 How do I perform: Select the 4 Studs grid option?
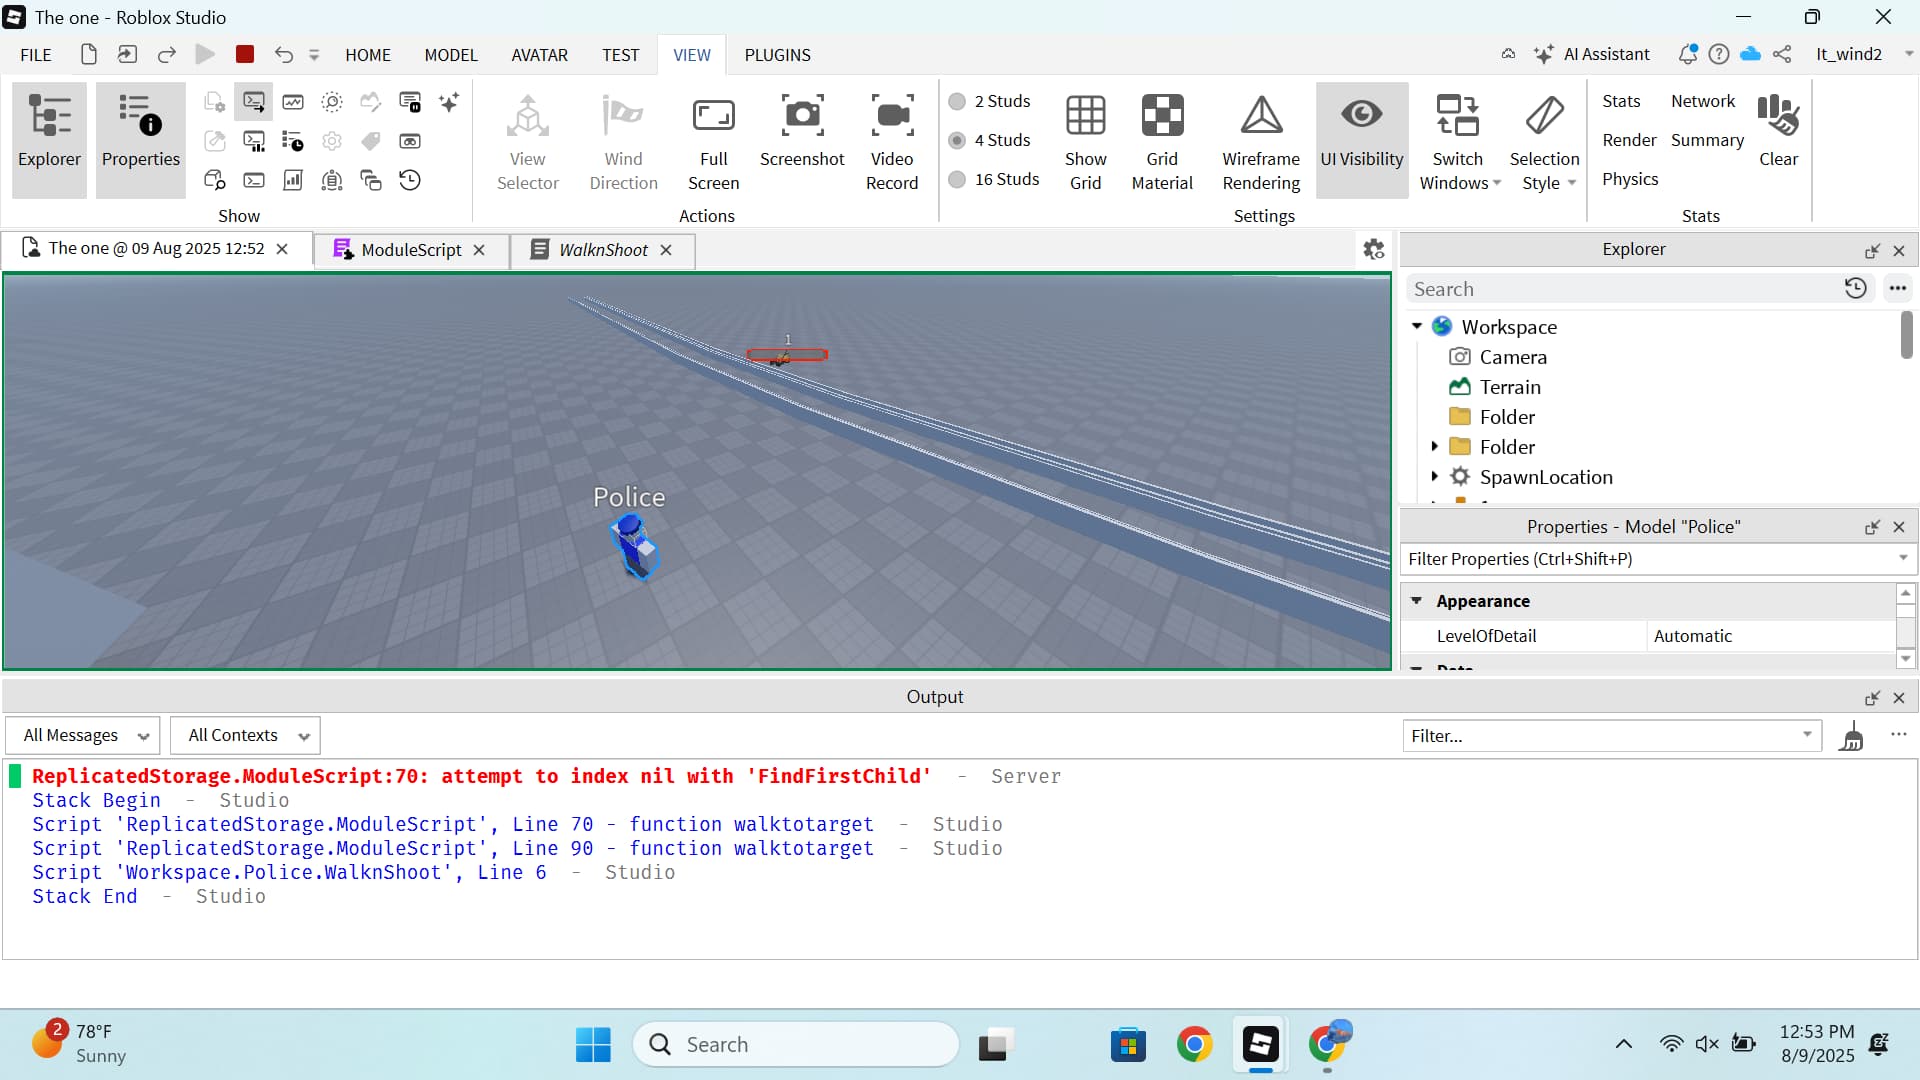tap(958, 140)
